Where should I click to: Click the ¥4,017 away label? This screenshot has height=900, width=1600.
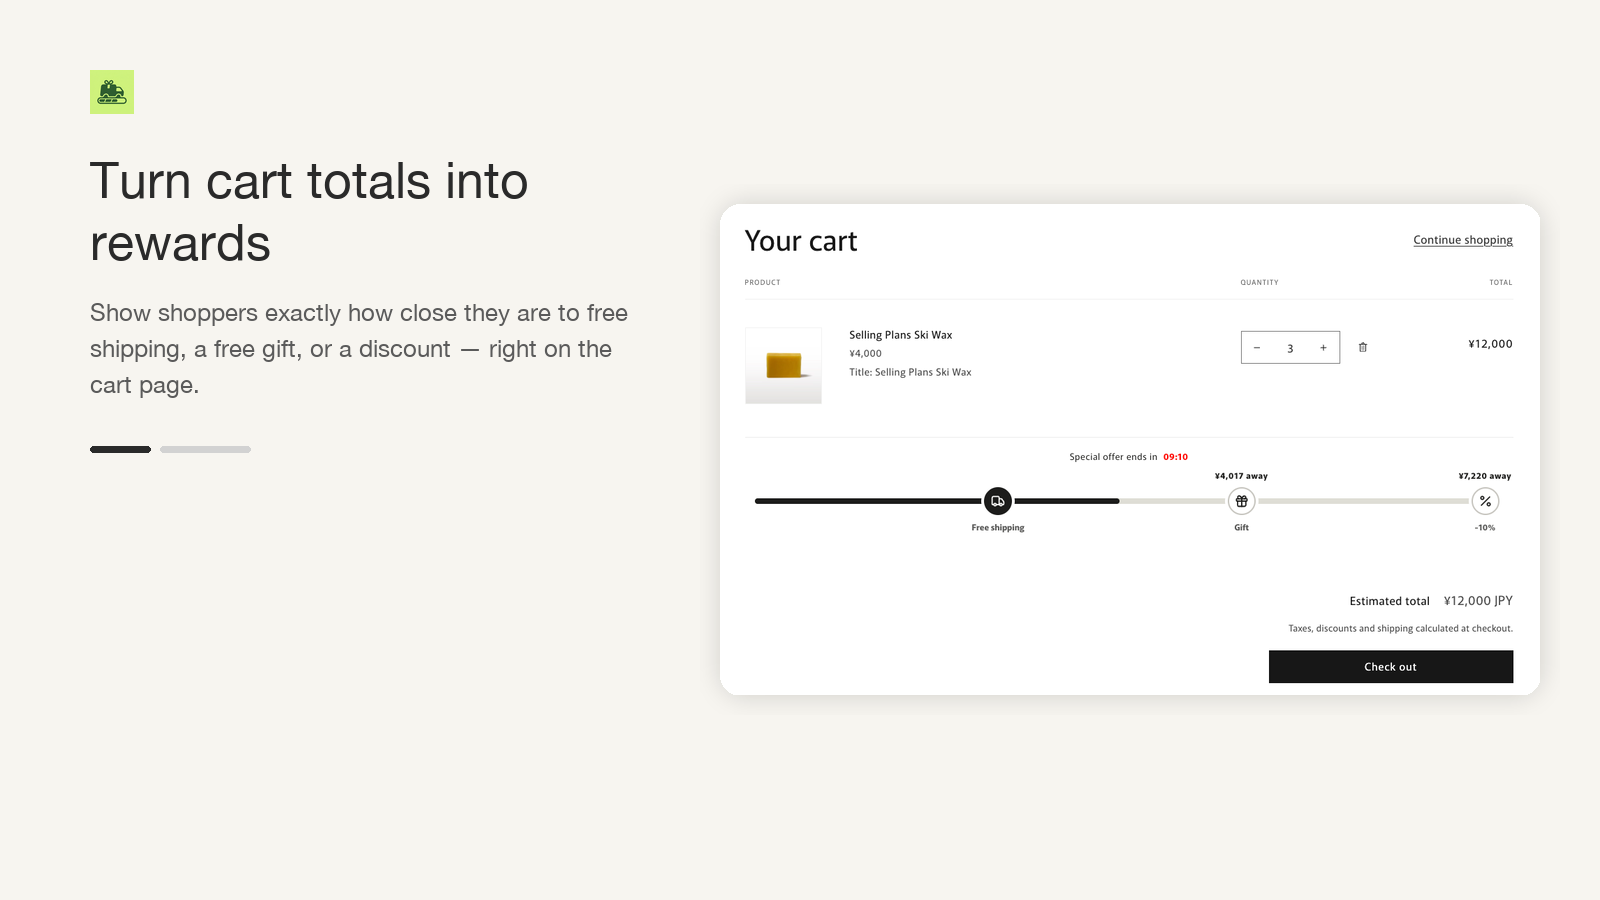(x=1241, y=476)
